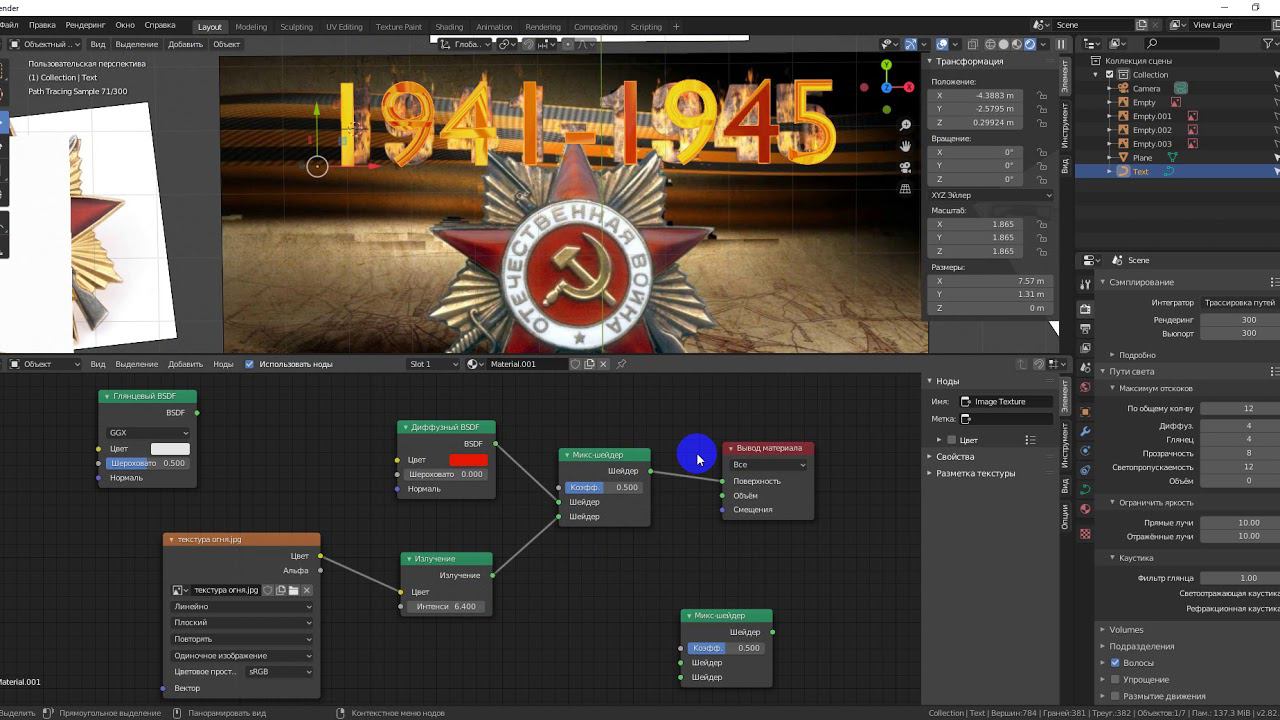
Task: Switch to material preview shading
Action: pyautogui.click(x=1016, y=44)
